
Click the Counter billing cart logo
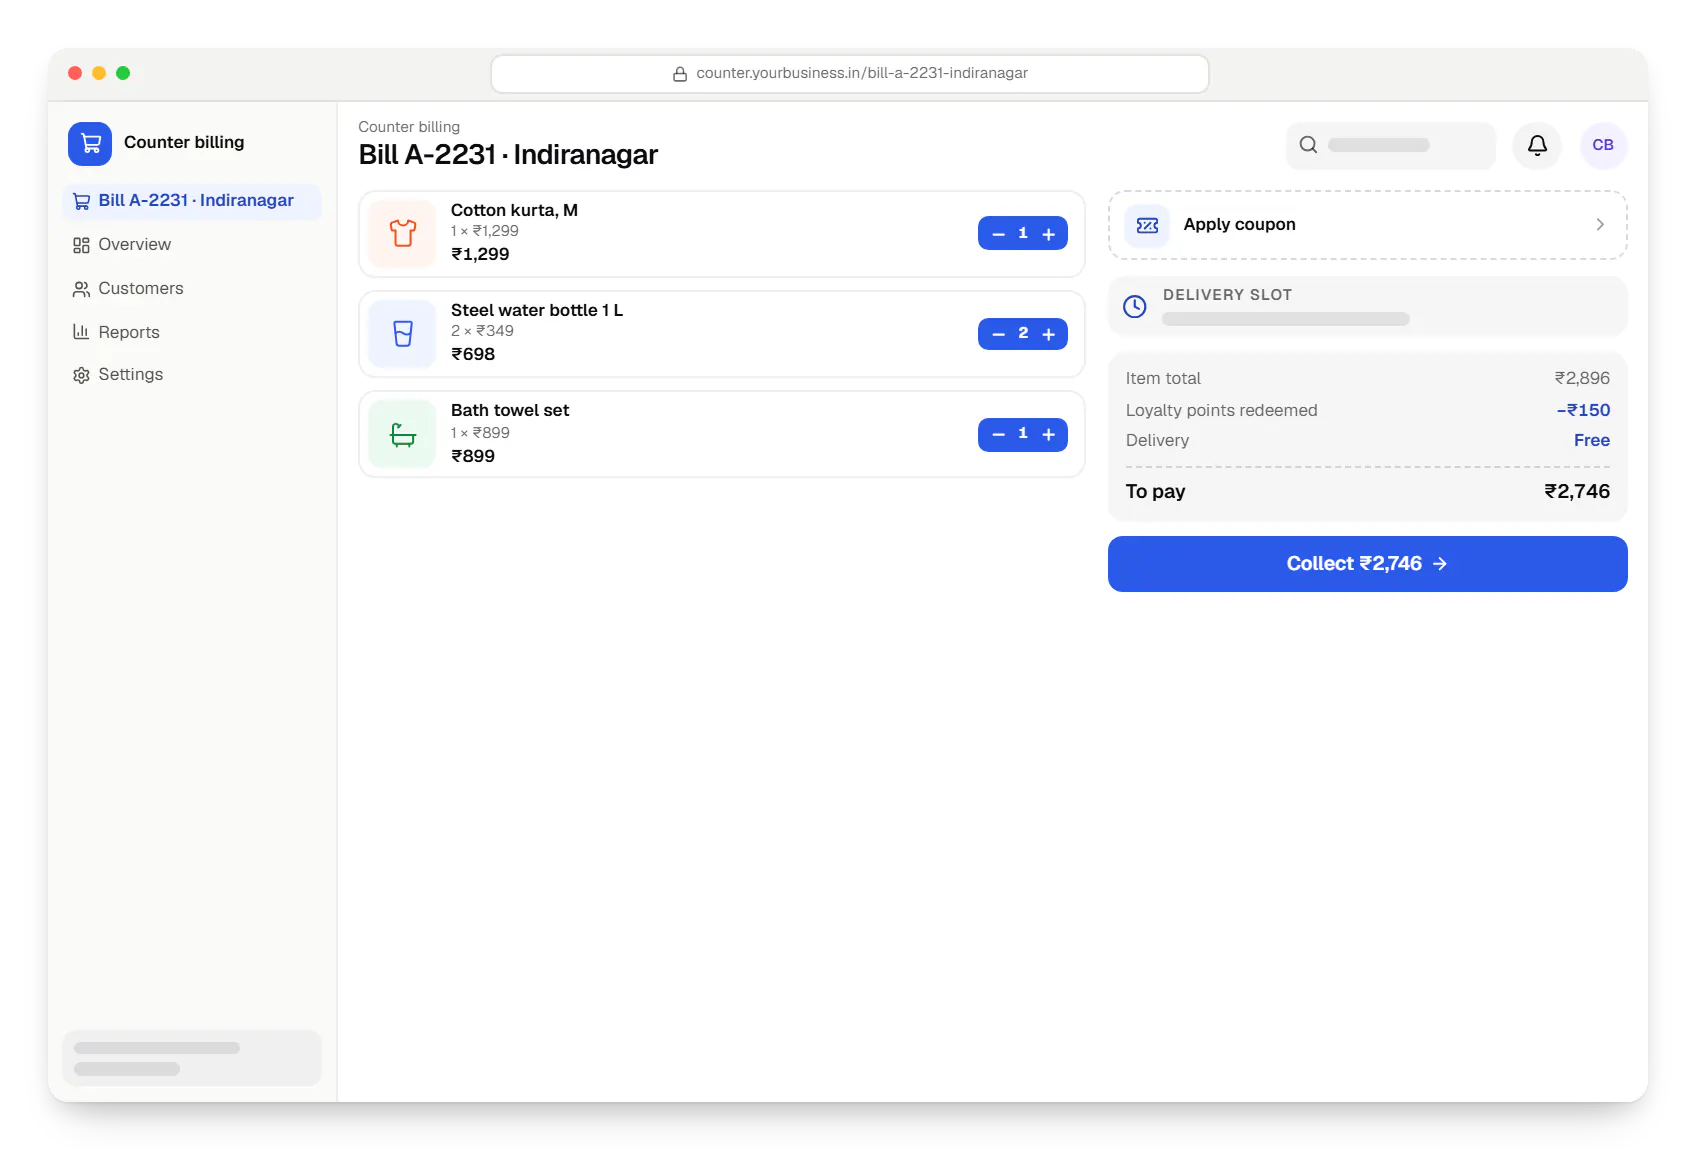pos(90,143)
